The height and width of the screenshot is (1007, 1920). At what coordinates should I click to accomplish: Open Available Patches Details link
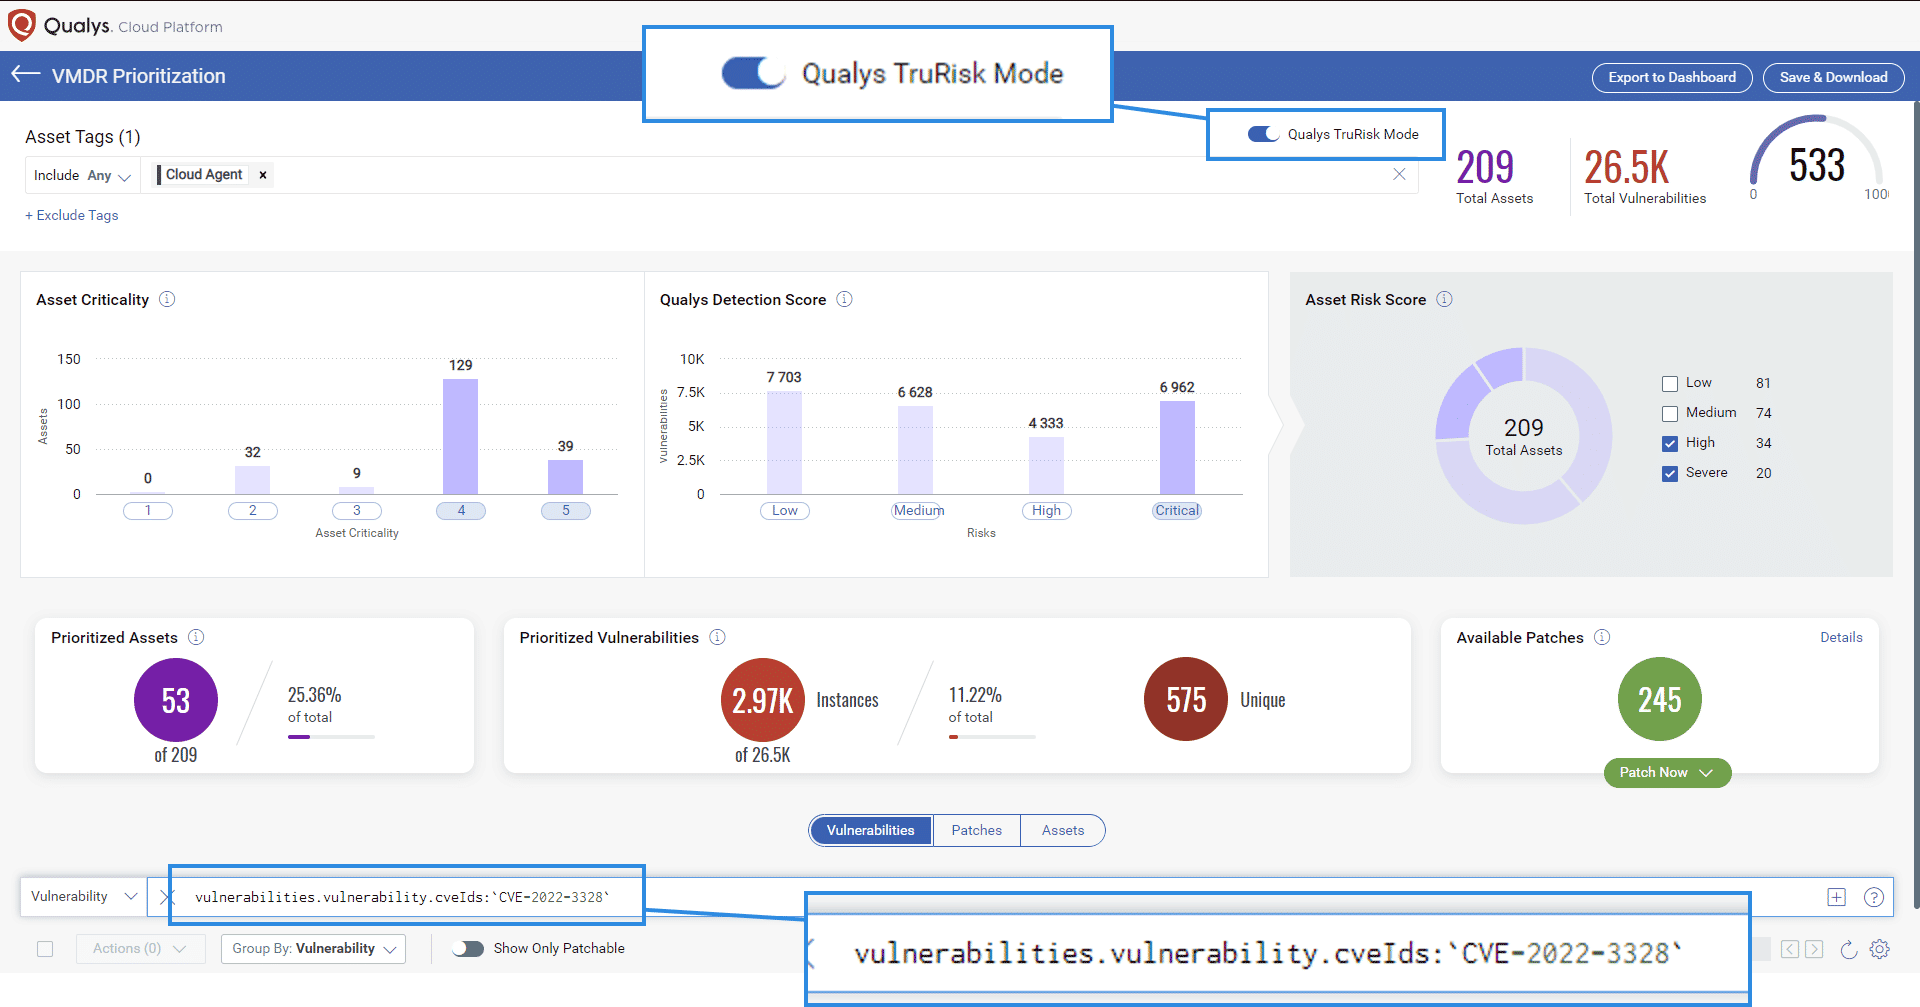tap(1841, 637)
